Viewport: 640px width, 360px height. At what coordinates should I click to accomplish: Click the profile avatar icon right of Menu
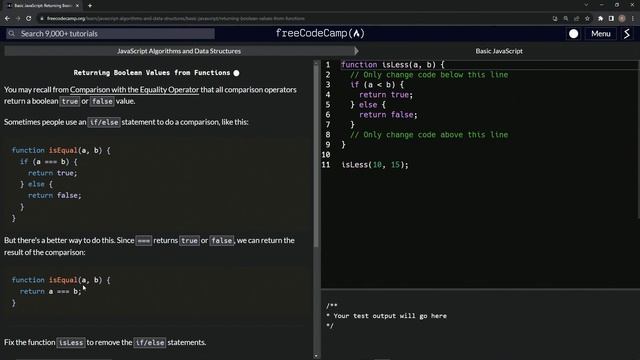click(627, 34)
